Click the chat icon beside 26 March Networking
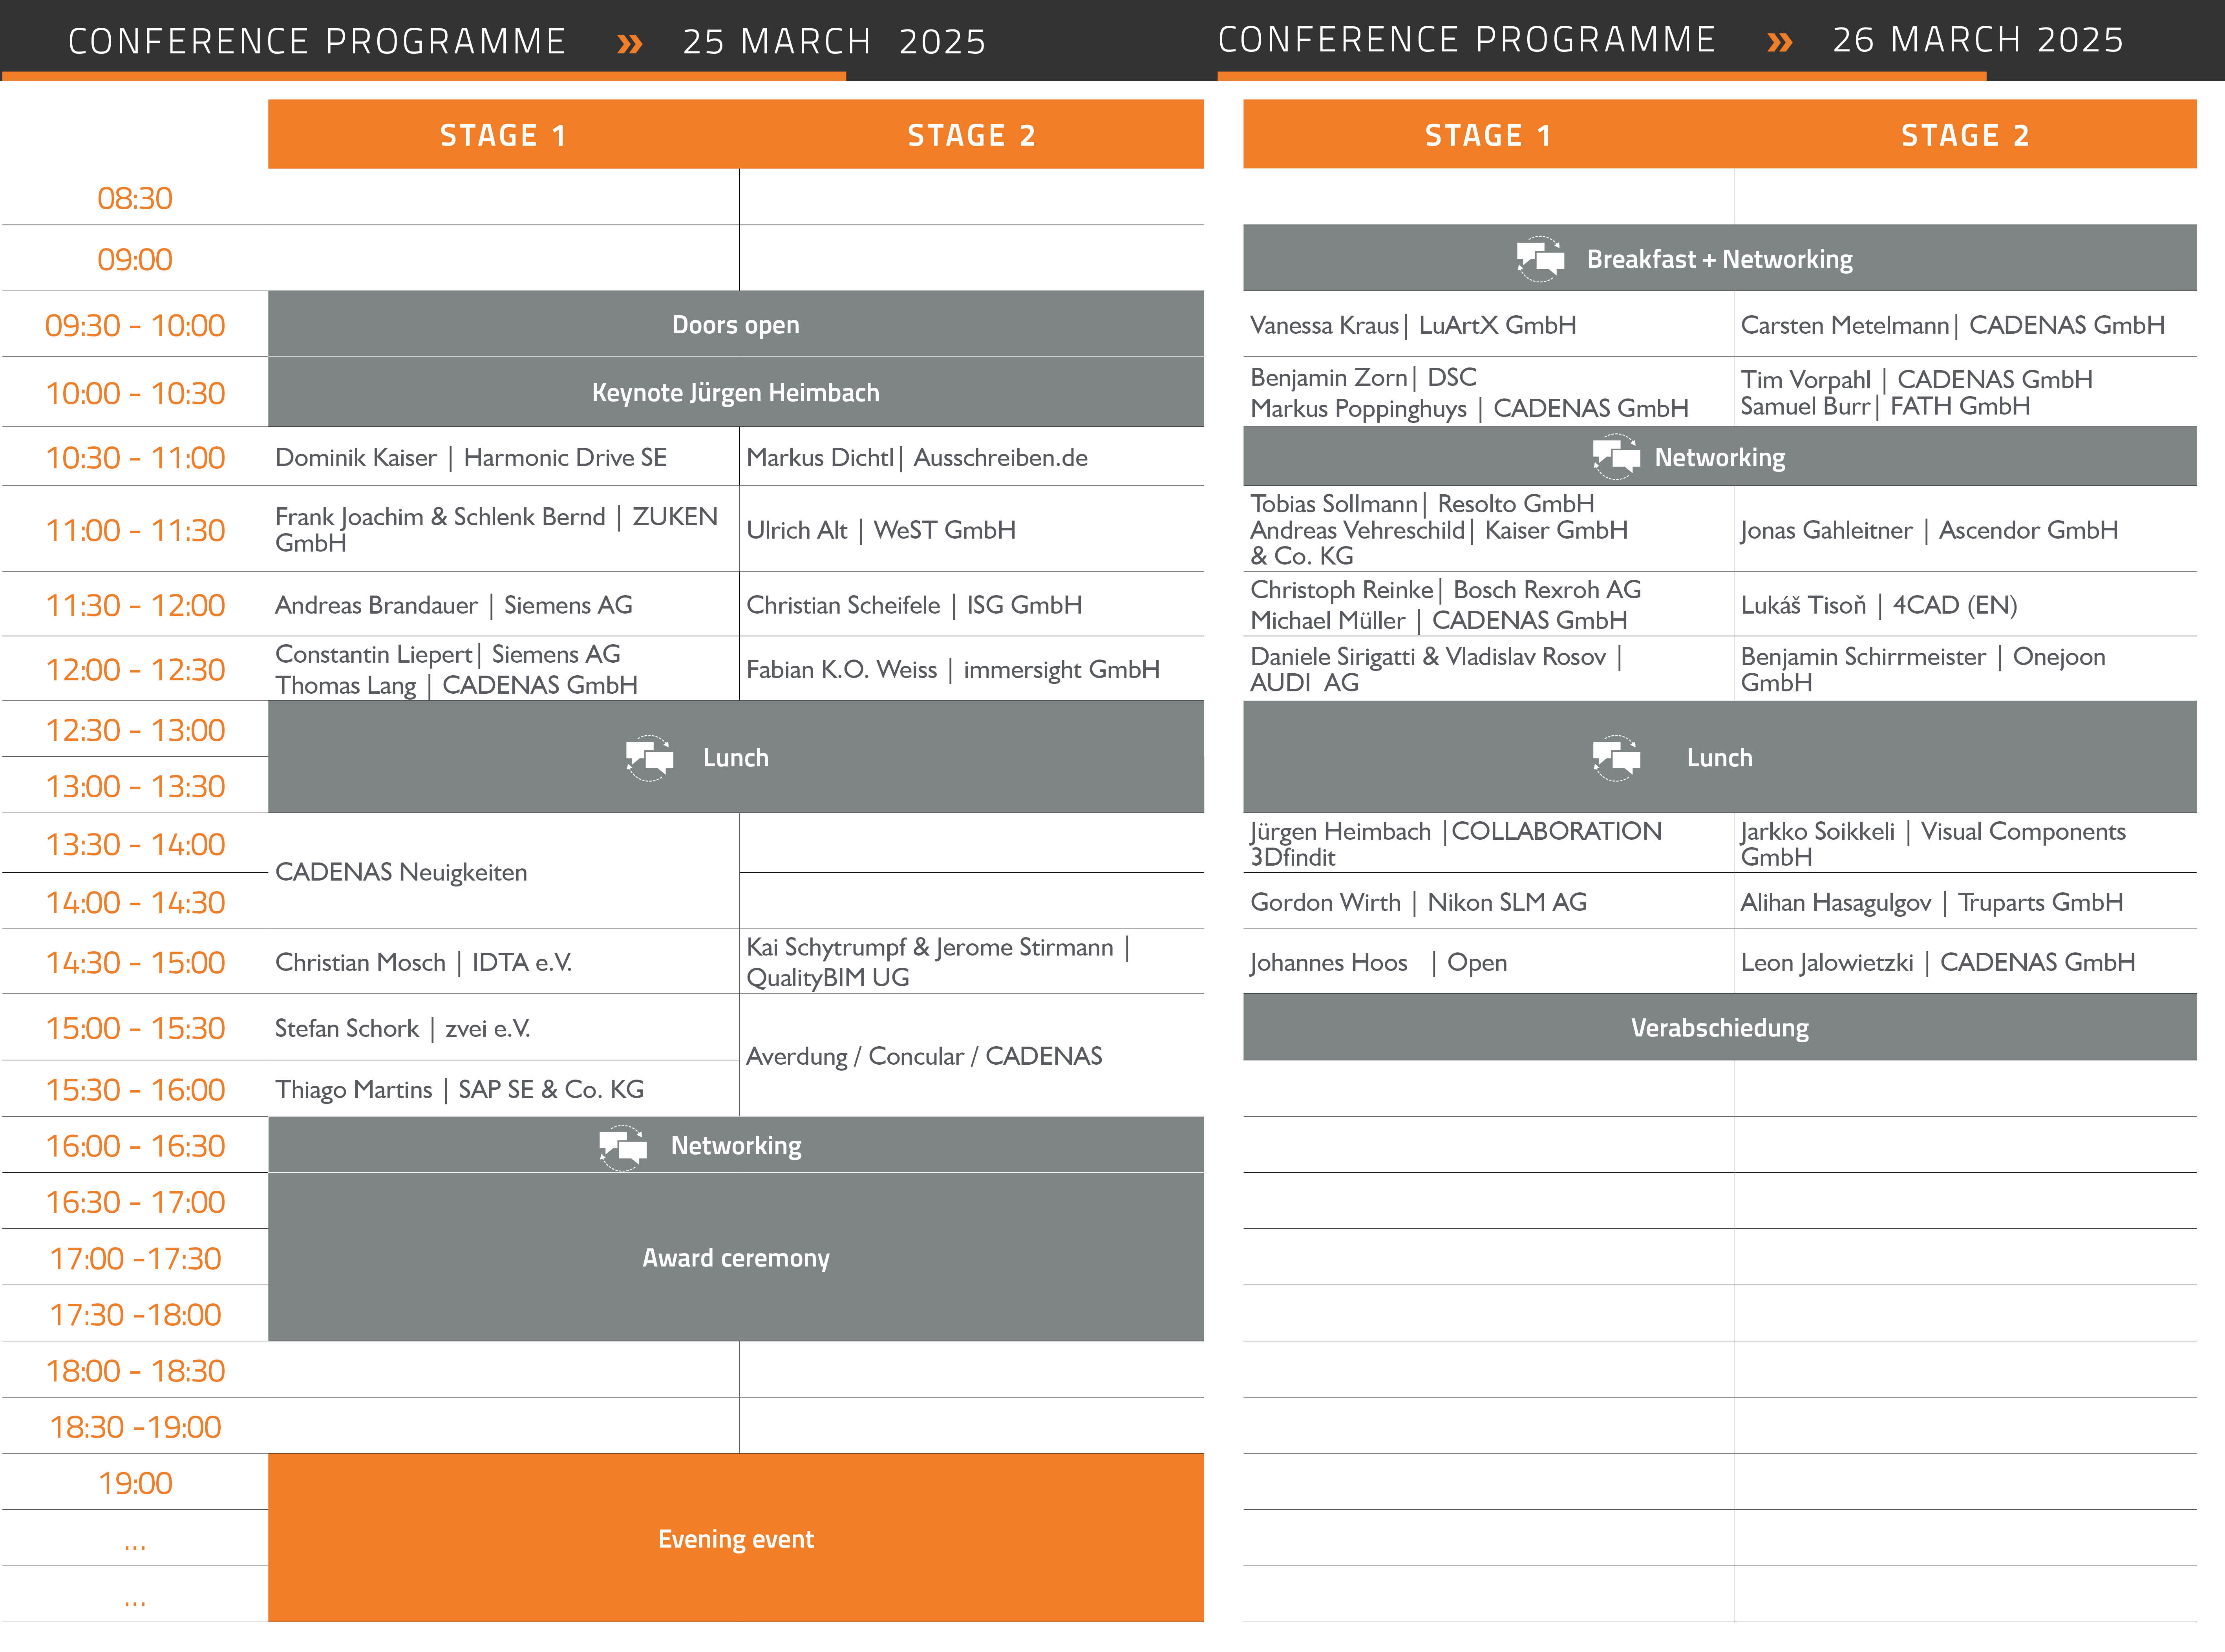 tap(1616, 457)
